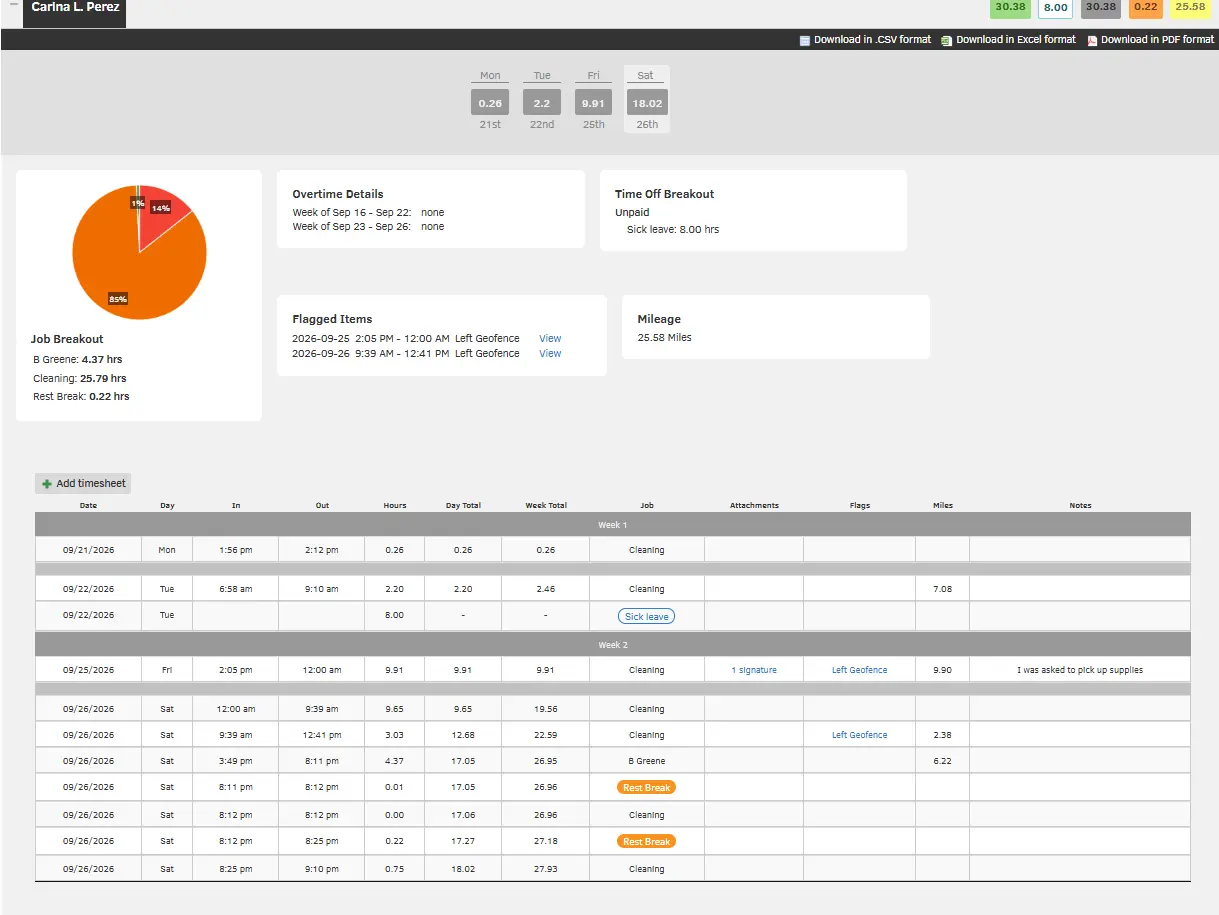This screenshot has width=1219, height=915.
Task: Download in Excel format link
Action: click(x=1016, y=40)
